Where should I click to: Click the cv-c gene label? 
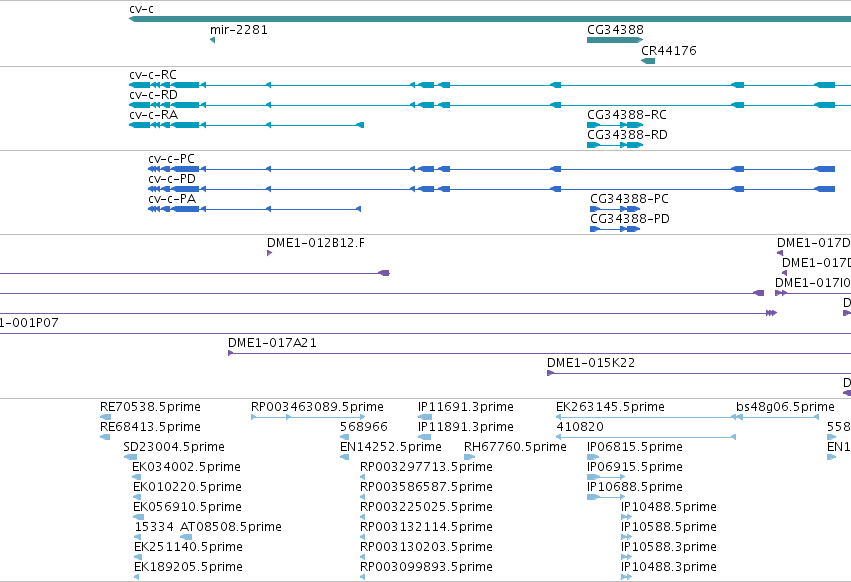[x=141, y=9]
